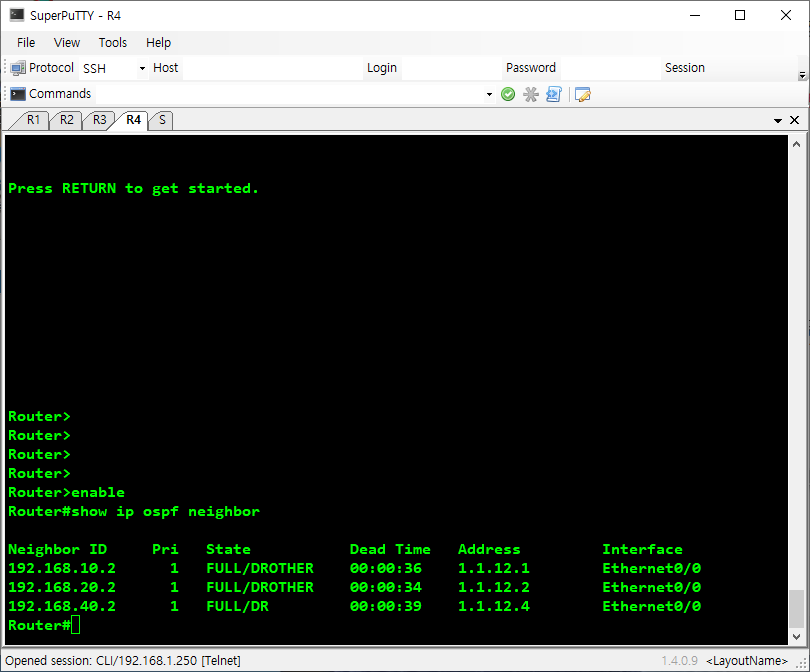Click the 'Router>enable' line
Image resolution: width=810 pixels, height=672 pixels.
[67, 492]
